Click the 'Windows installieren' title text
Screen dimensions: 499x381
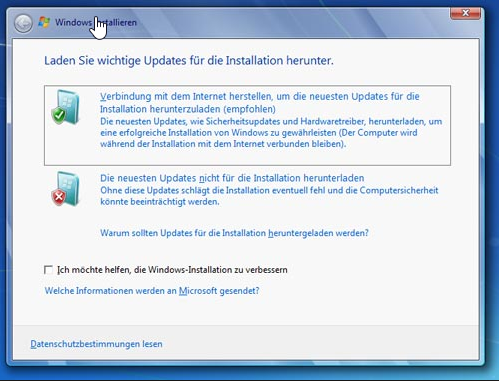coord(96,22)
